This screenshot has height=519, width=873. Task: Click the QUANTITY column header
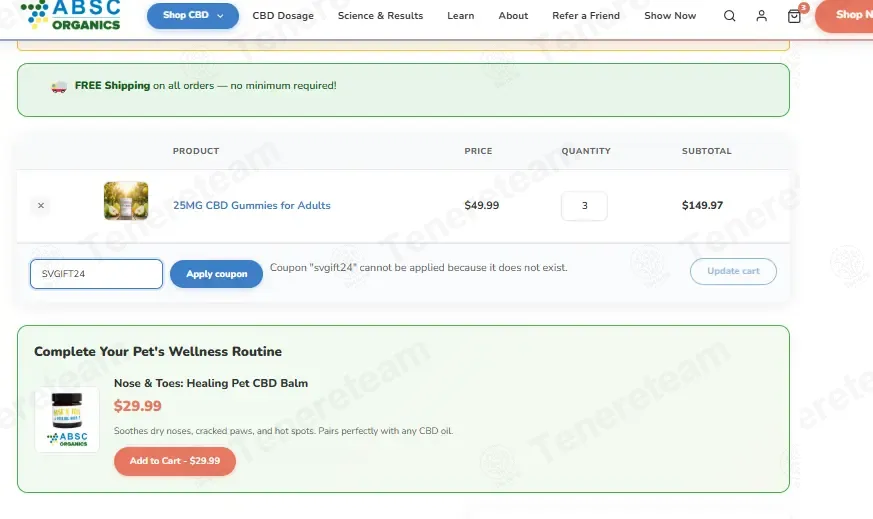tap(586, 151)
